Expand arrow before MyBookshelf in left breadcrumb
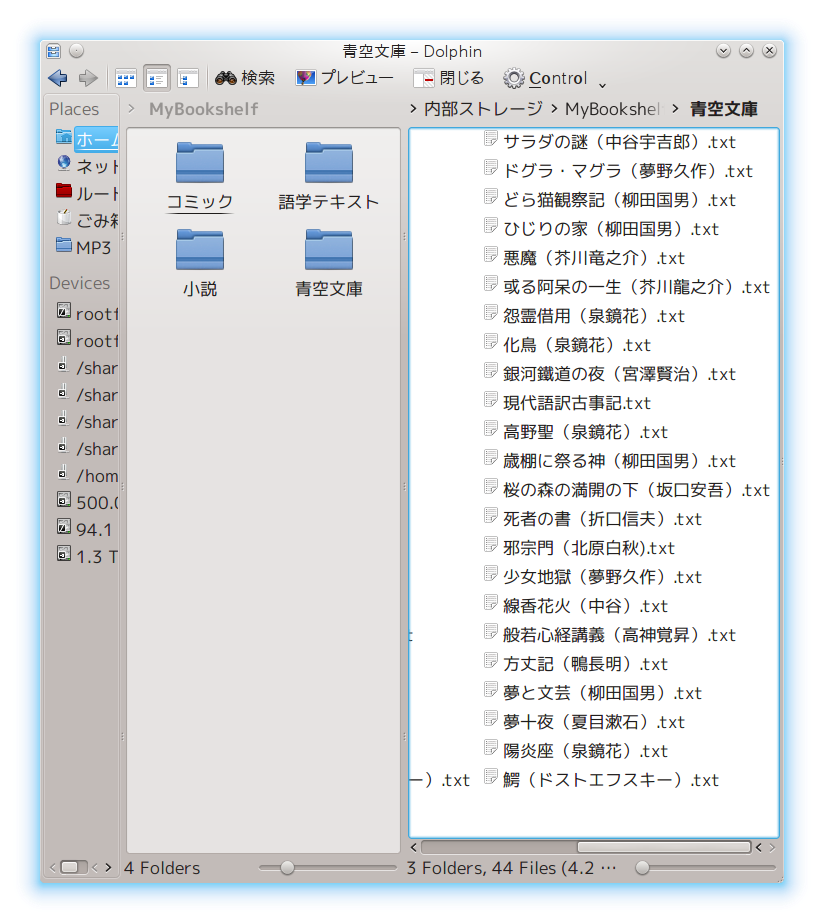 pos(132,109)
